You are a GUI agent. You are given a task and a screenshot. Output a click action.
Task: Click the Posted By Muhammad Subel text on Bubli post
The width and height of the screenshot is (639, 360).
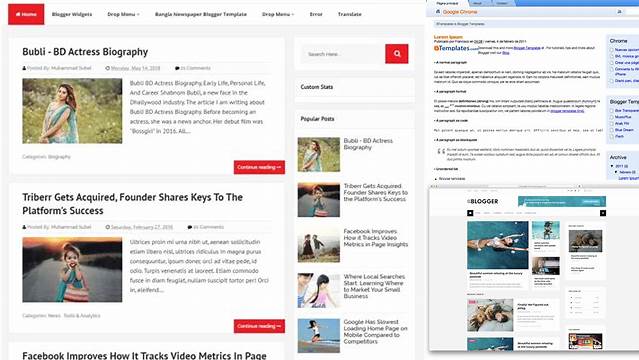pos(59,68)
